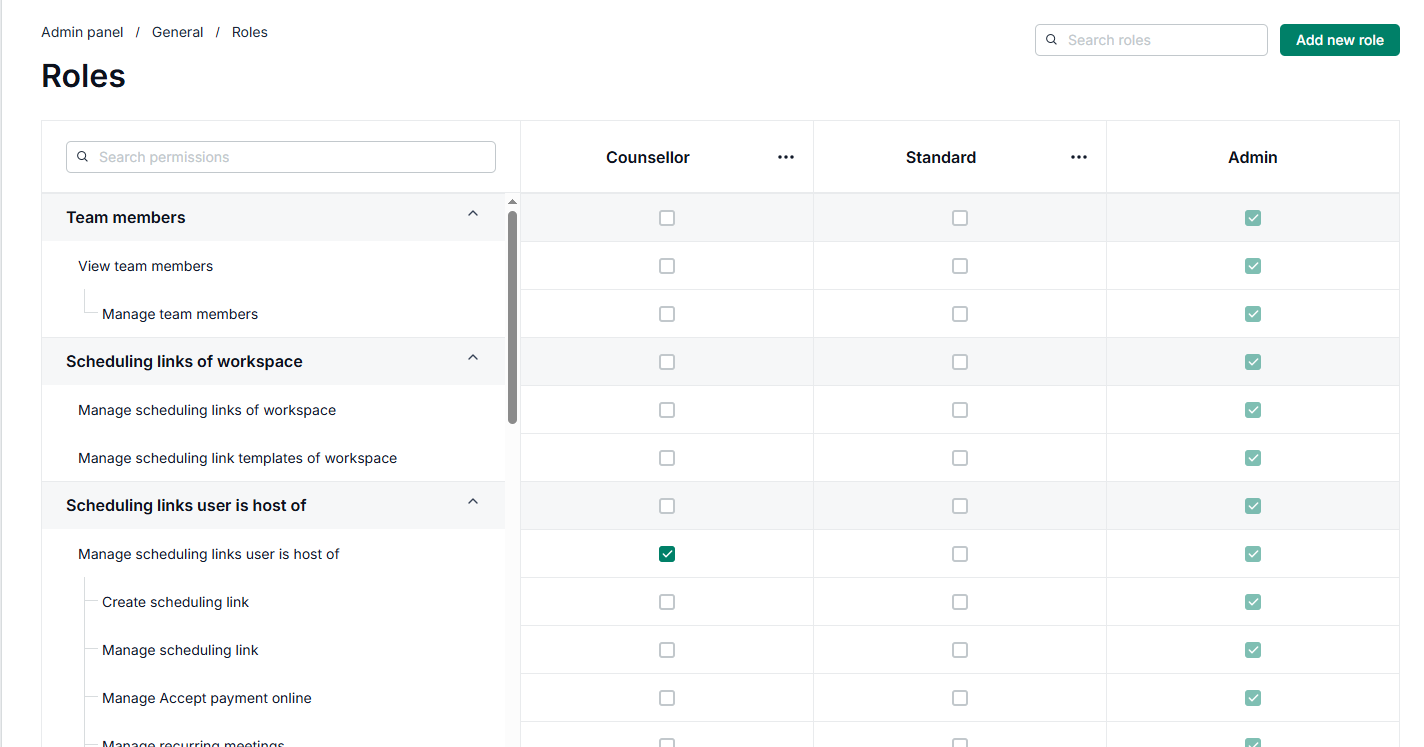Check Scheduling links user is host of for Standard
1424x747 pixels.
(960, 506)
